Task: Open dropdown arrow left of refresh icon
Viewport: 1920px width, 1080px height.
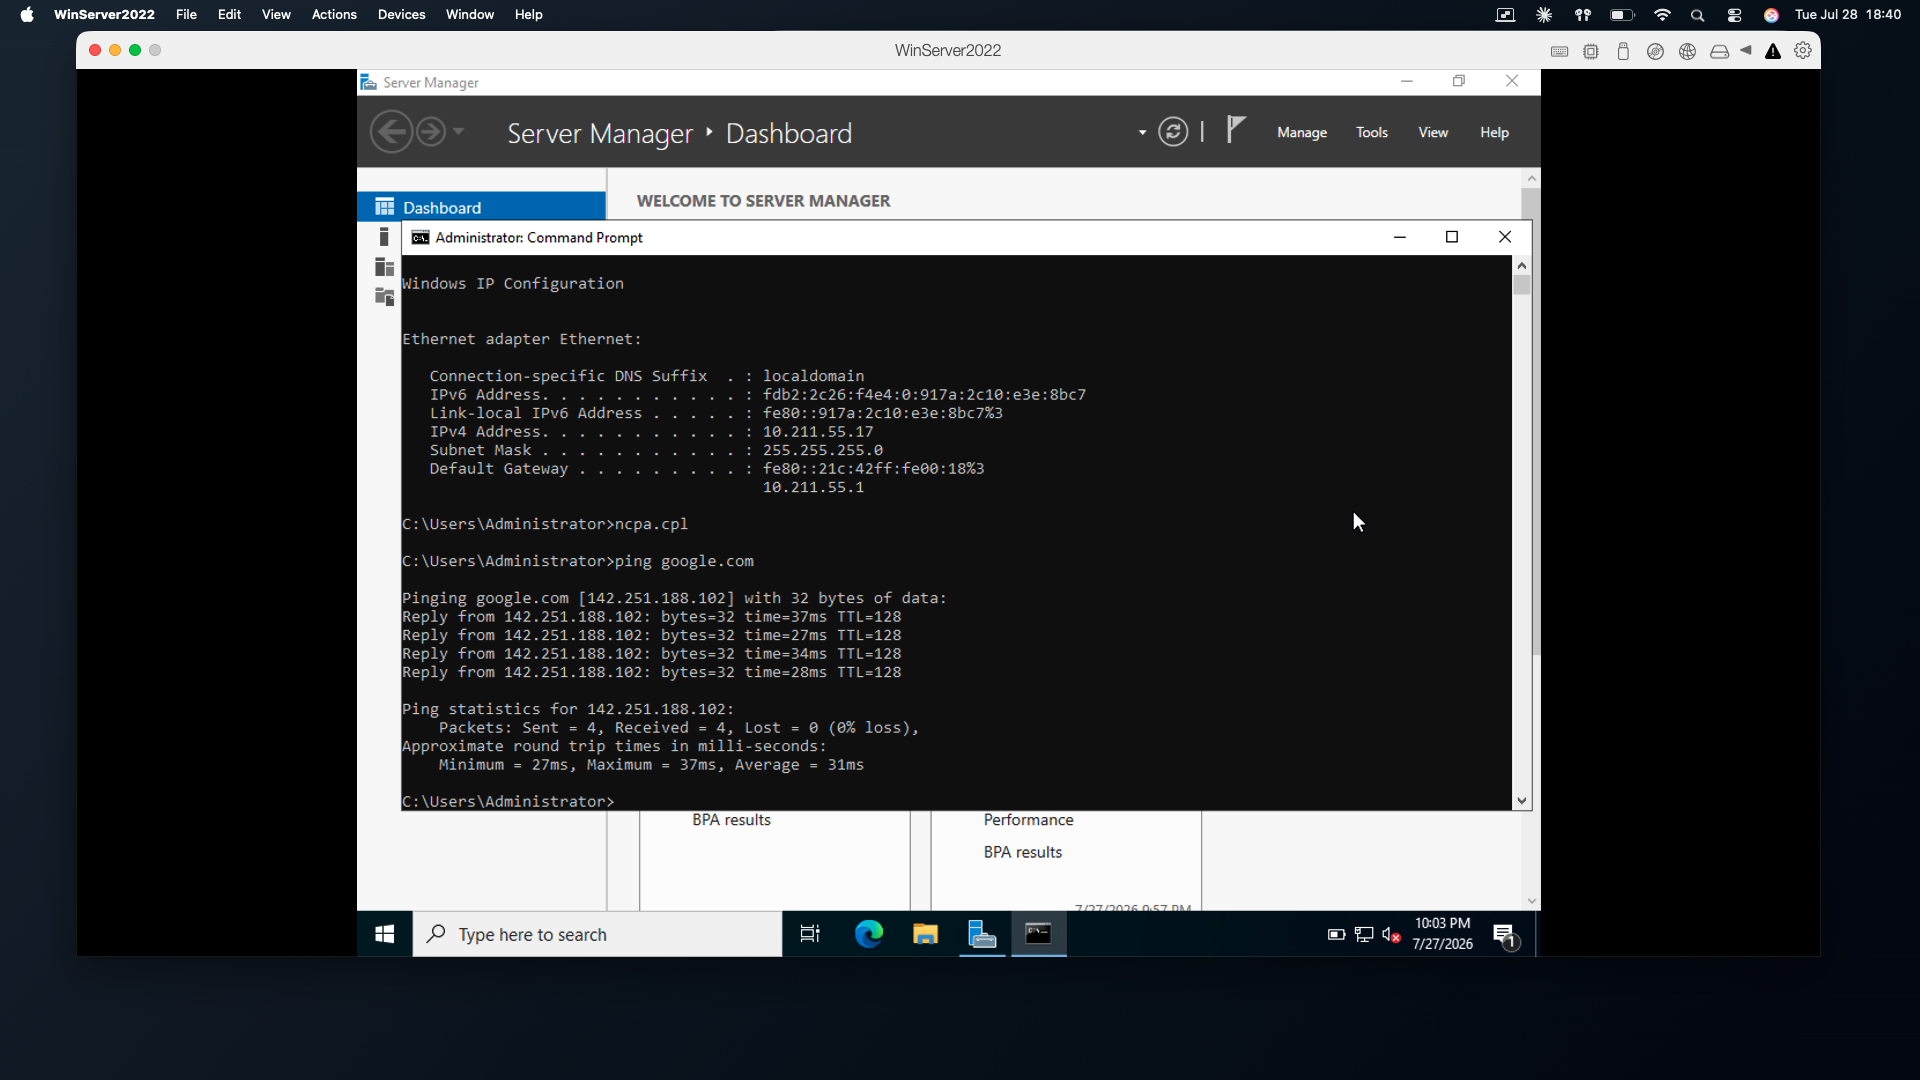Action: (1142, 133)
